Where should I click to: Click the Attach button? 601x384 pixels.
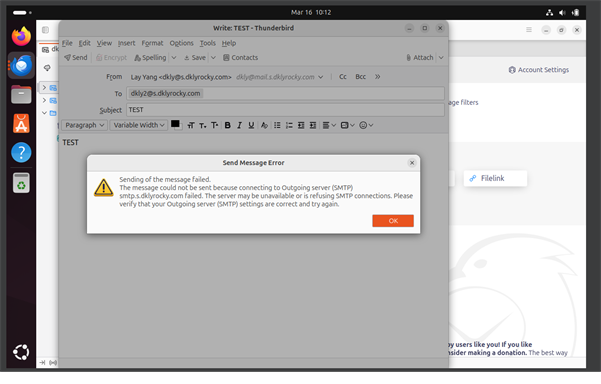pos(420,57)
